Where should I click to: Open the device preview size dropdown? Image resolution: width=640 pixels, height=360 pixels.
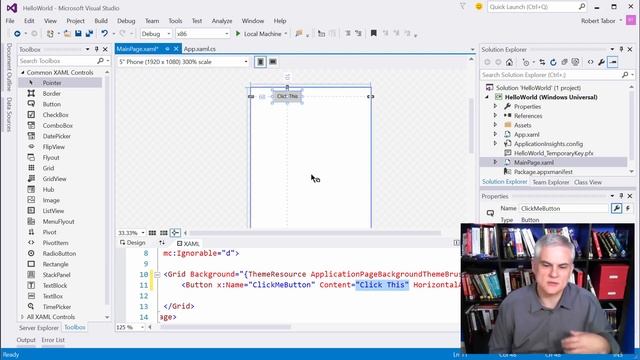[x=183, y=62]
